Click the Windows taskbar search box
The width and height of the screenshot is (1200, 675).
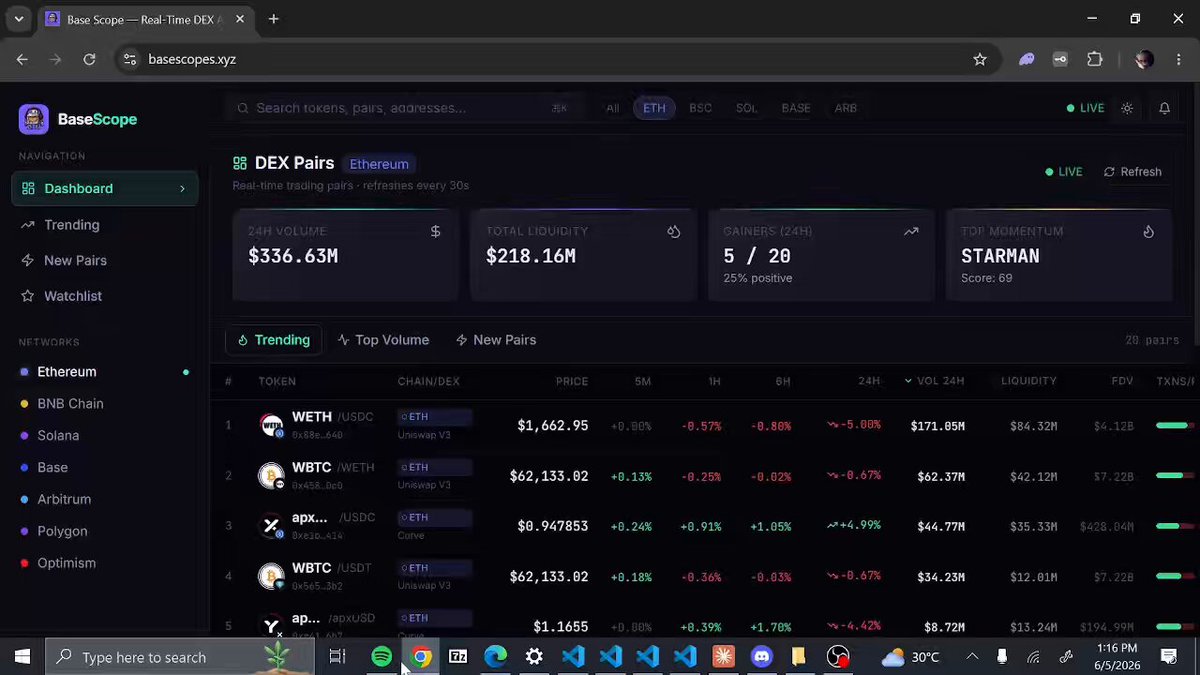[x=180, y=657]
